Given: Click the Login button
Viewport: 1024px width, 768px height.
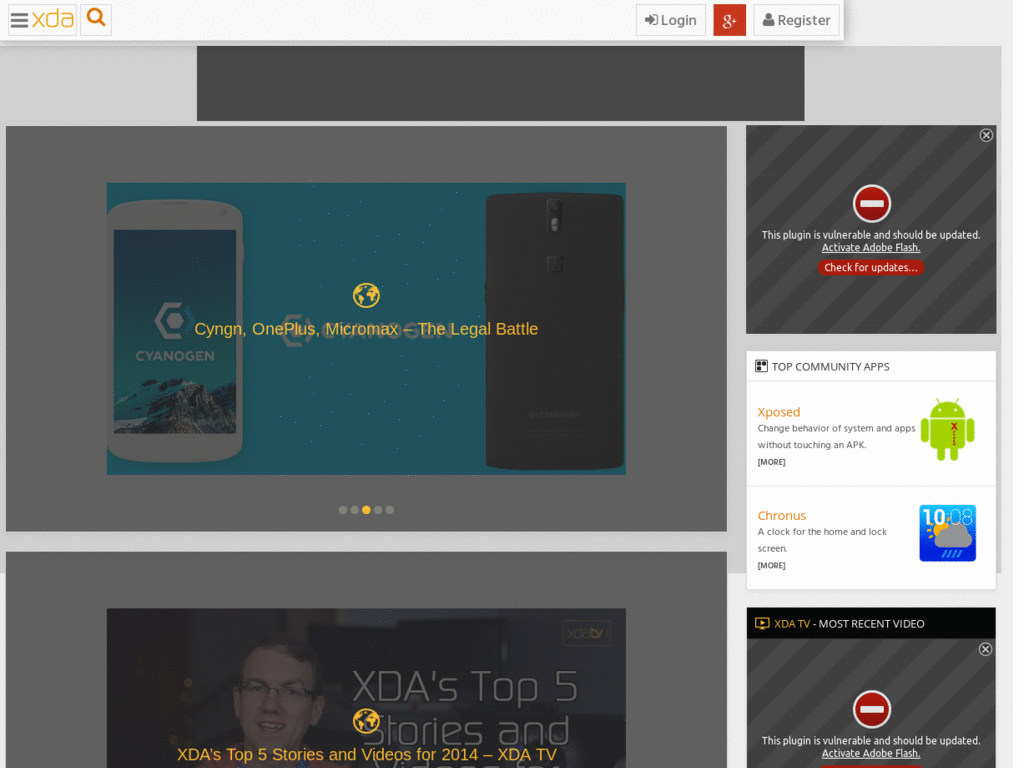Looking at the screenshot, I should click(x=671, y=20).
